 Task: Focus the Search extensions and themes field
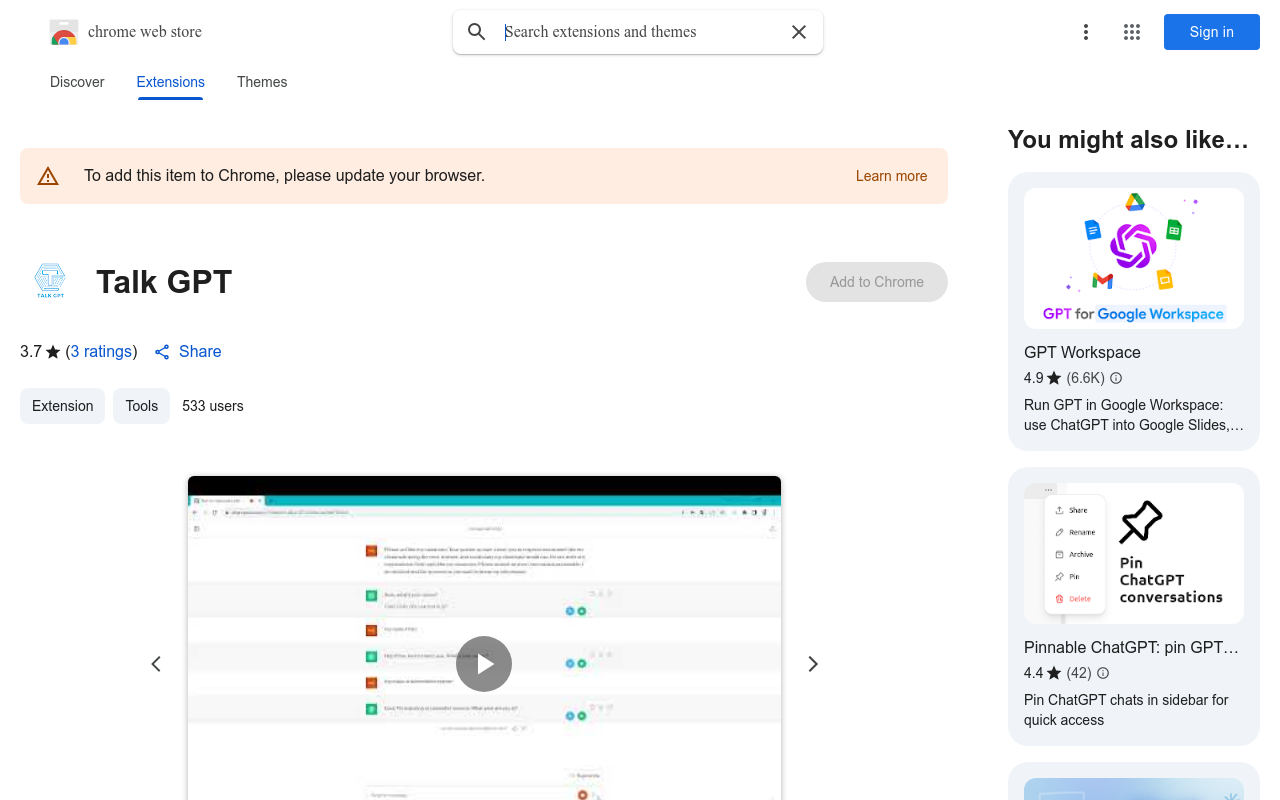click(x=638, y=32)
